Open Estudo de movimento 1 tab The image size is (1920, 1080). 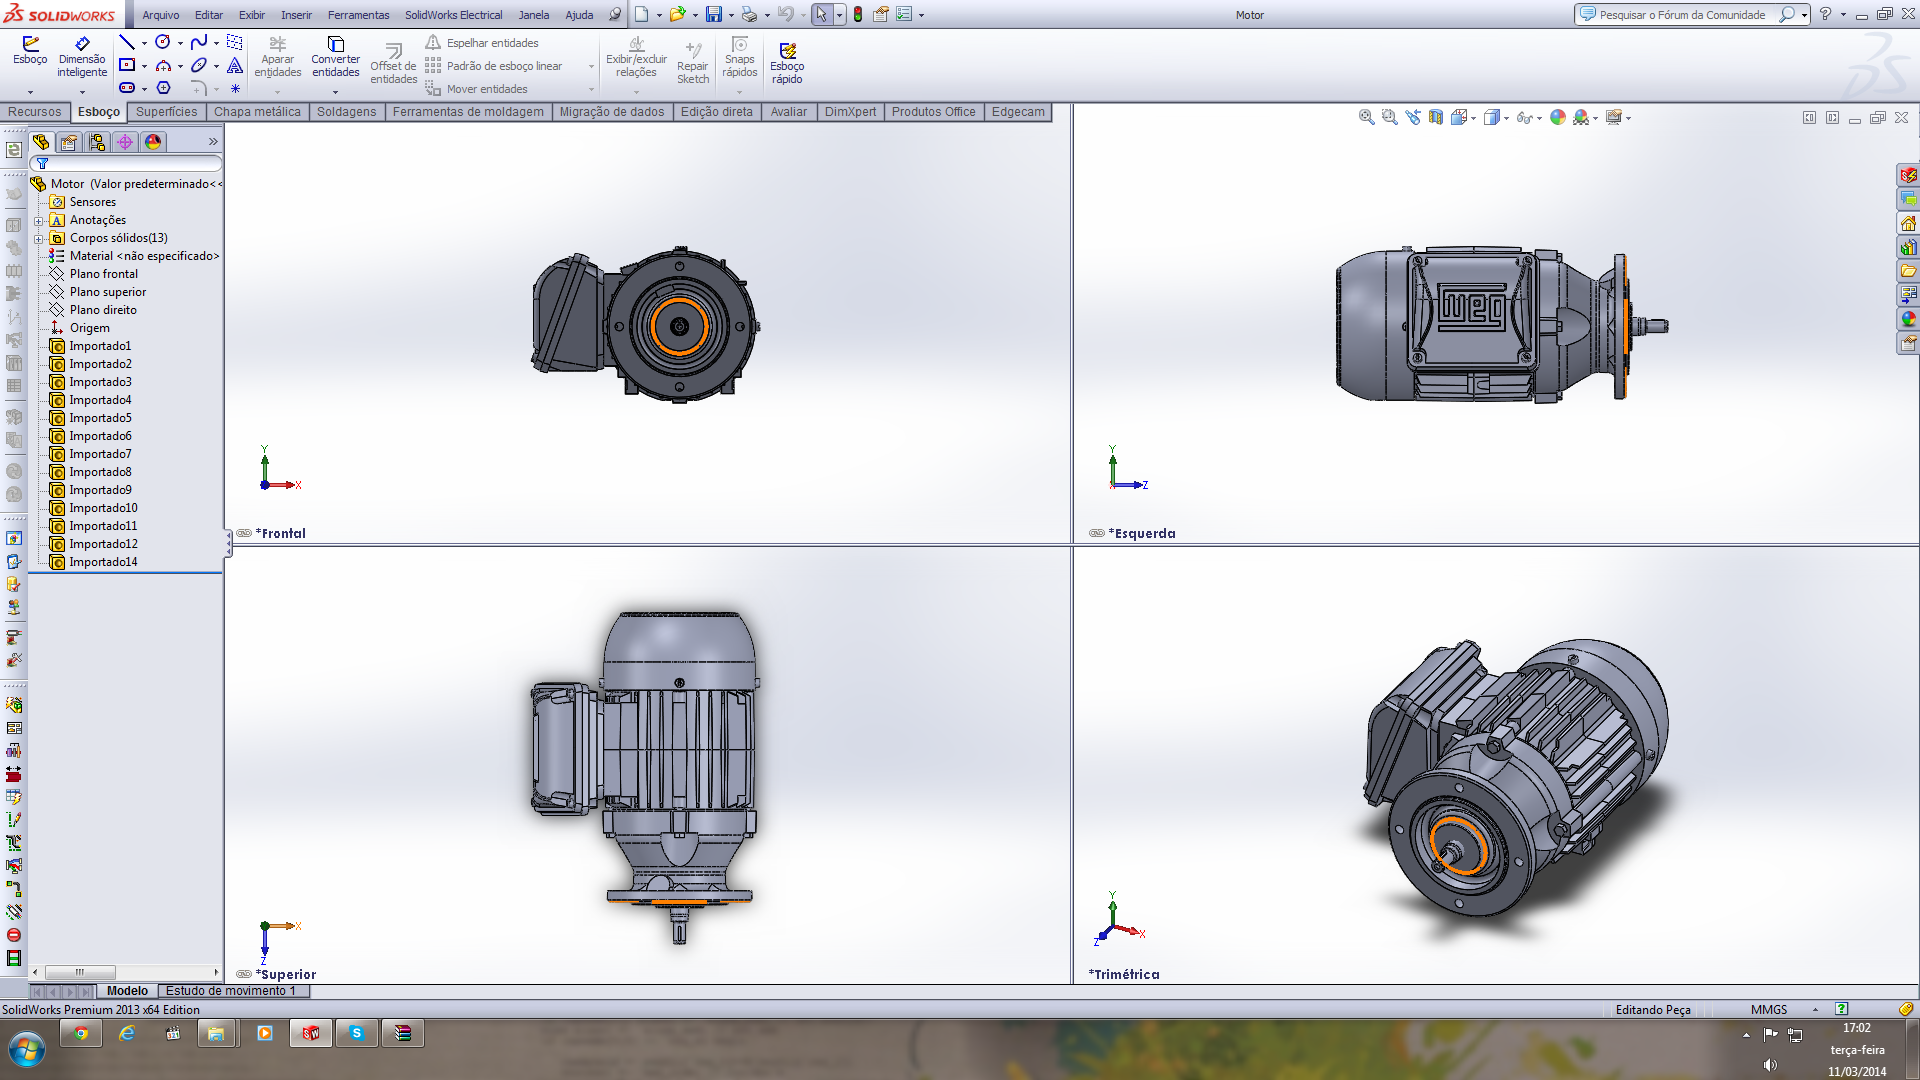pyautogui.click(x=231, y=991)
